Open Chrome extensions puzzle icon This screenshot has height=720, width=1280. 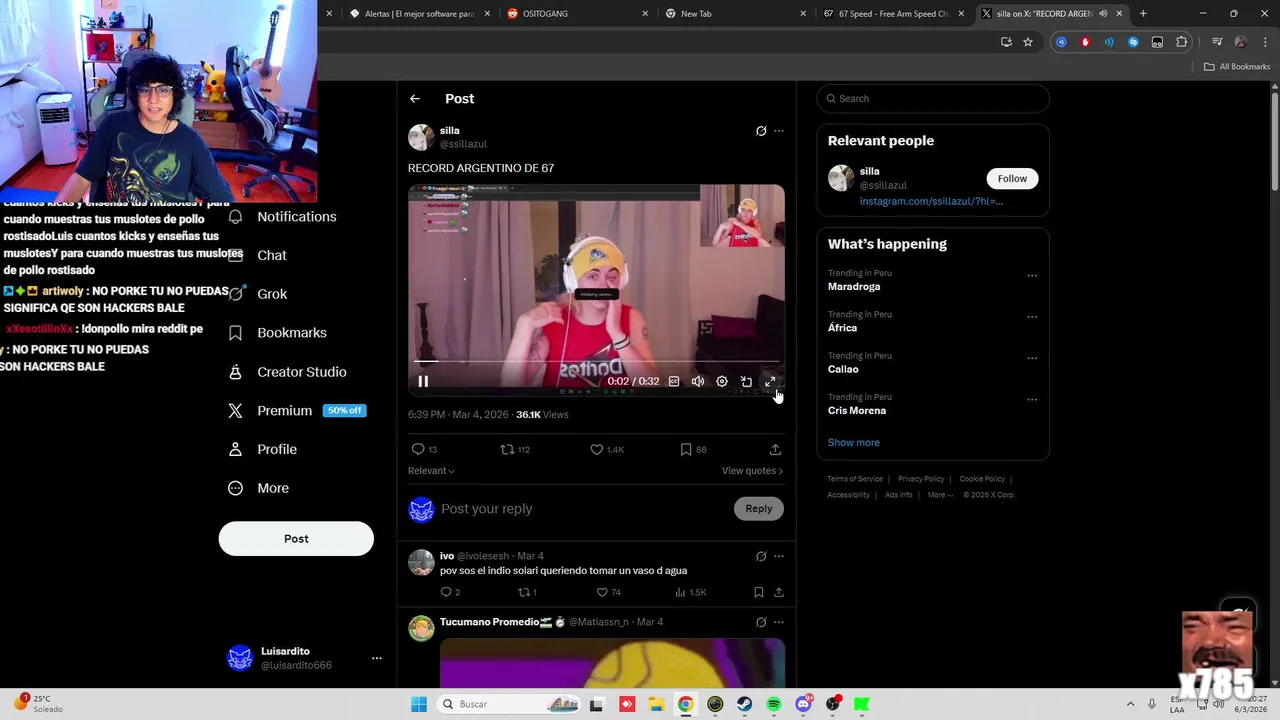coord(1182,42)
